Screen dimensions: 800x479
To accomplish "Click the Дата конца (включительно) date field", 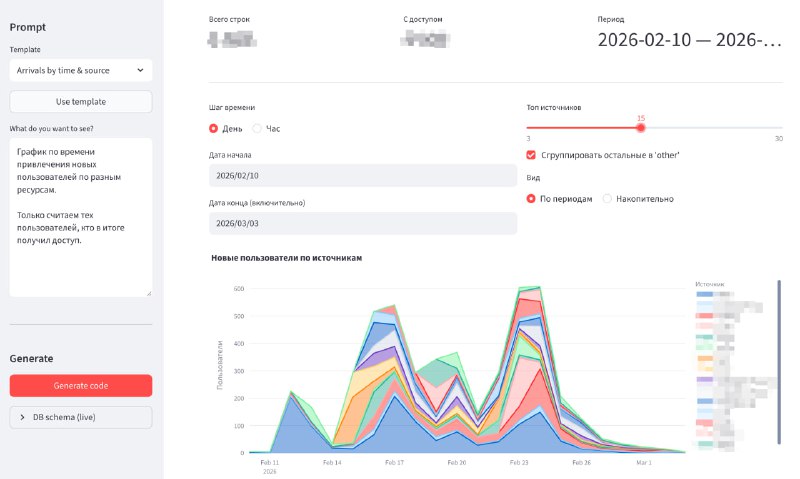I will pyautogui.click(x=362, y=222).
